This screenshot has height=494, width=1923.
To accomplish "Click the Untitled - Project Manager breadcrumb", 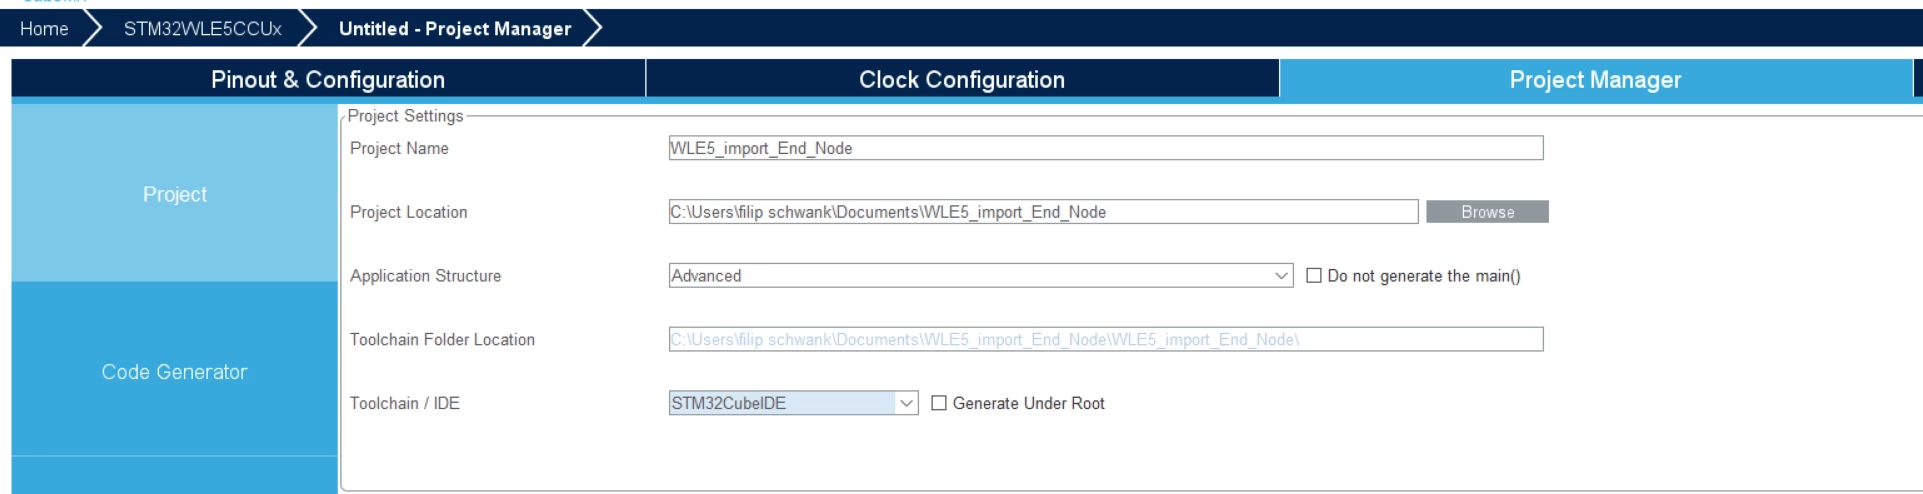I will (x=455, y=29).
